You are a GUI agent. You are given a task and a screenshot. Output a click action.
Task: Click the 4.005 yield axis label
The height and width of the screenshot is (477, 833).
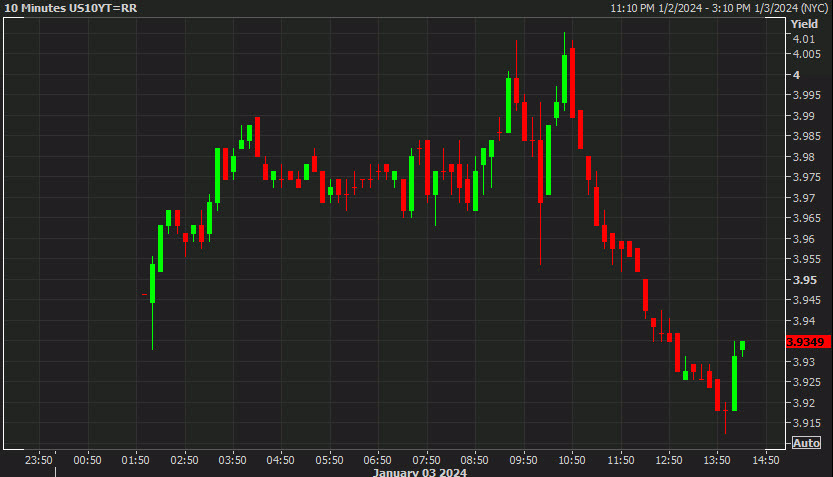coord(806,54)
